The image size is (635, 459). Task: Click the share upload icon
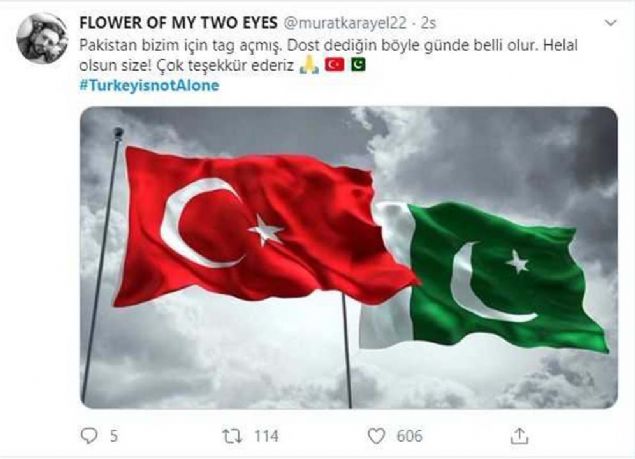pos(520,436)
